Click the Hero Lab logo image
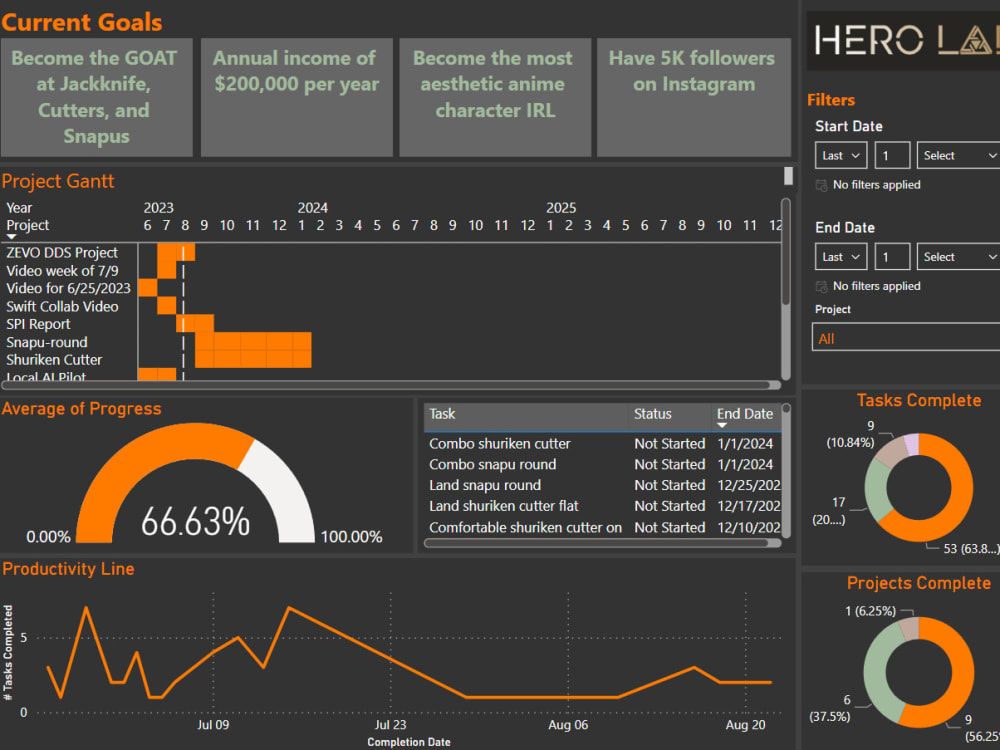 coord(903,40)
